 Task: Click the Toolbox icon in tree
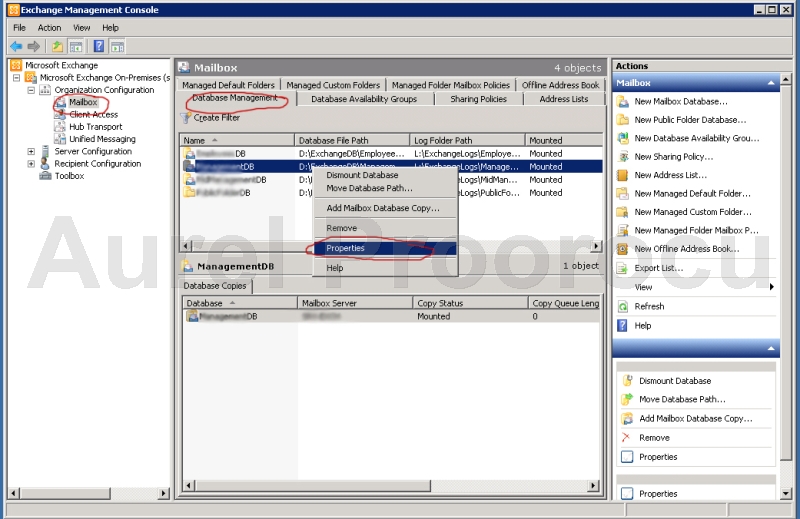pyautogui.click(x=45, y=176)
